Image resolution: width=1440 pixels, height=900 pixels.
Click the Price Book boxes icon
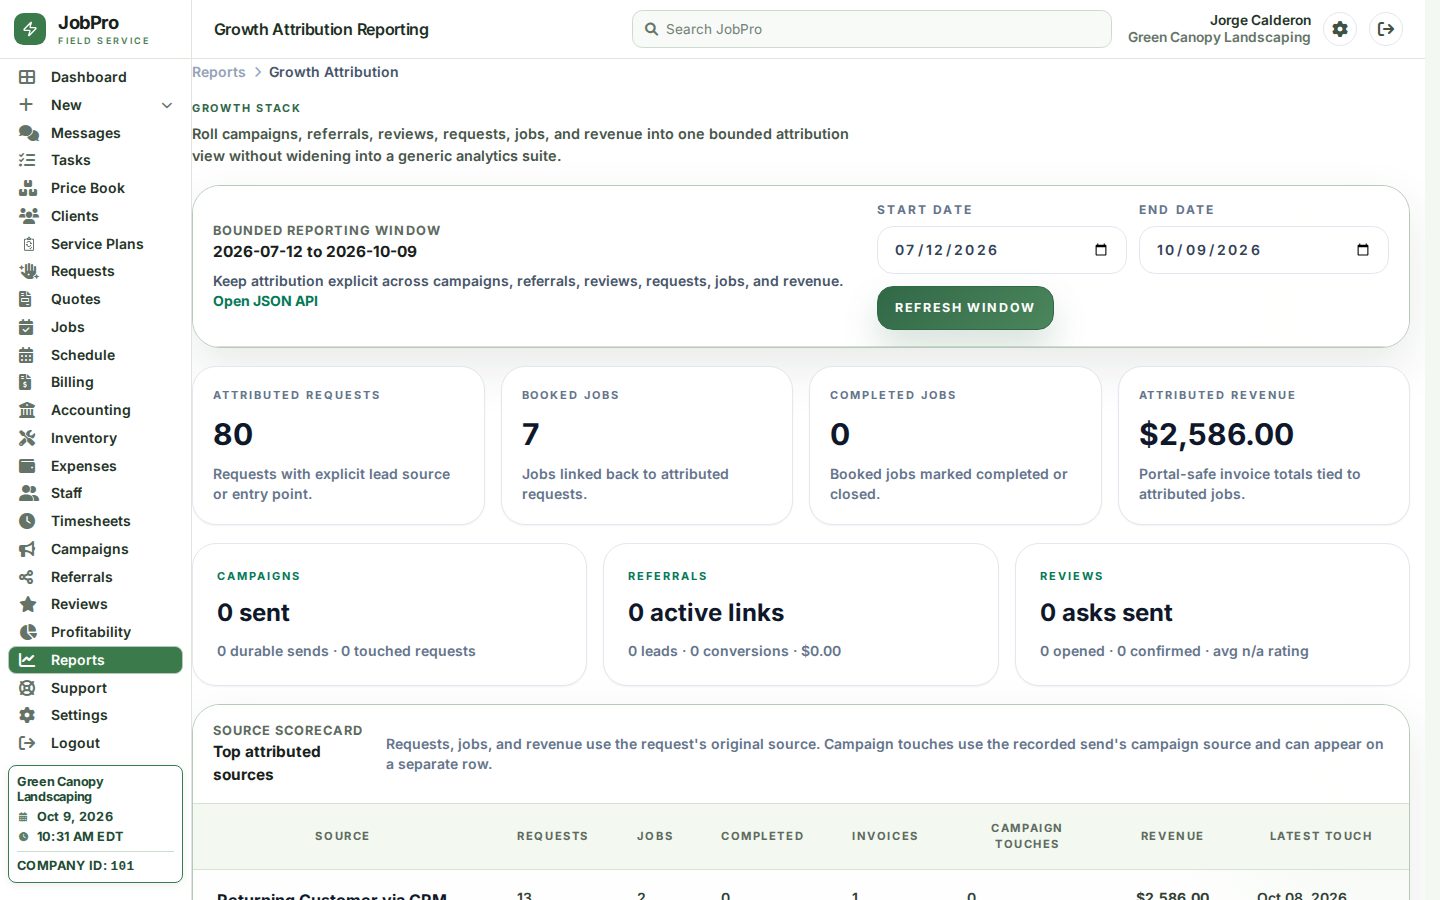[x=28, y=188]
